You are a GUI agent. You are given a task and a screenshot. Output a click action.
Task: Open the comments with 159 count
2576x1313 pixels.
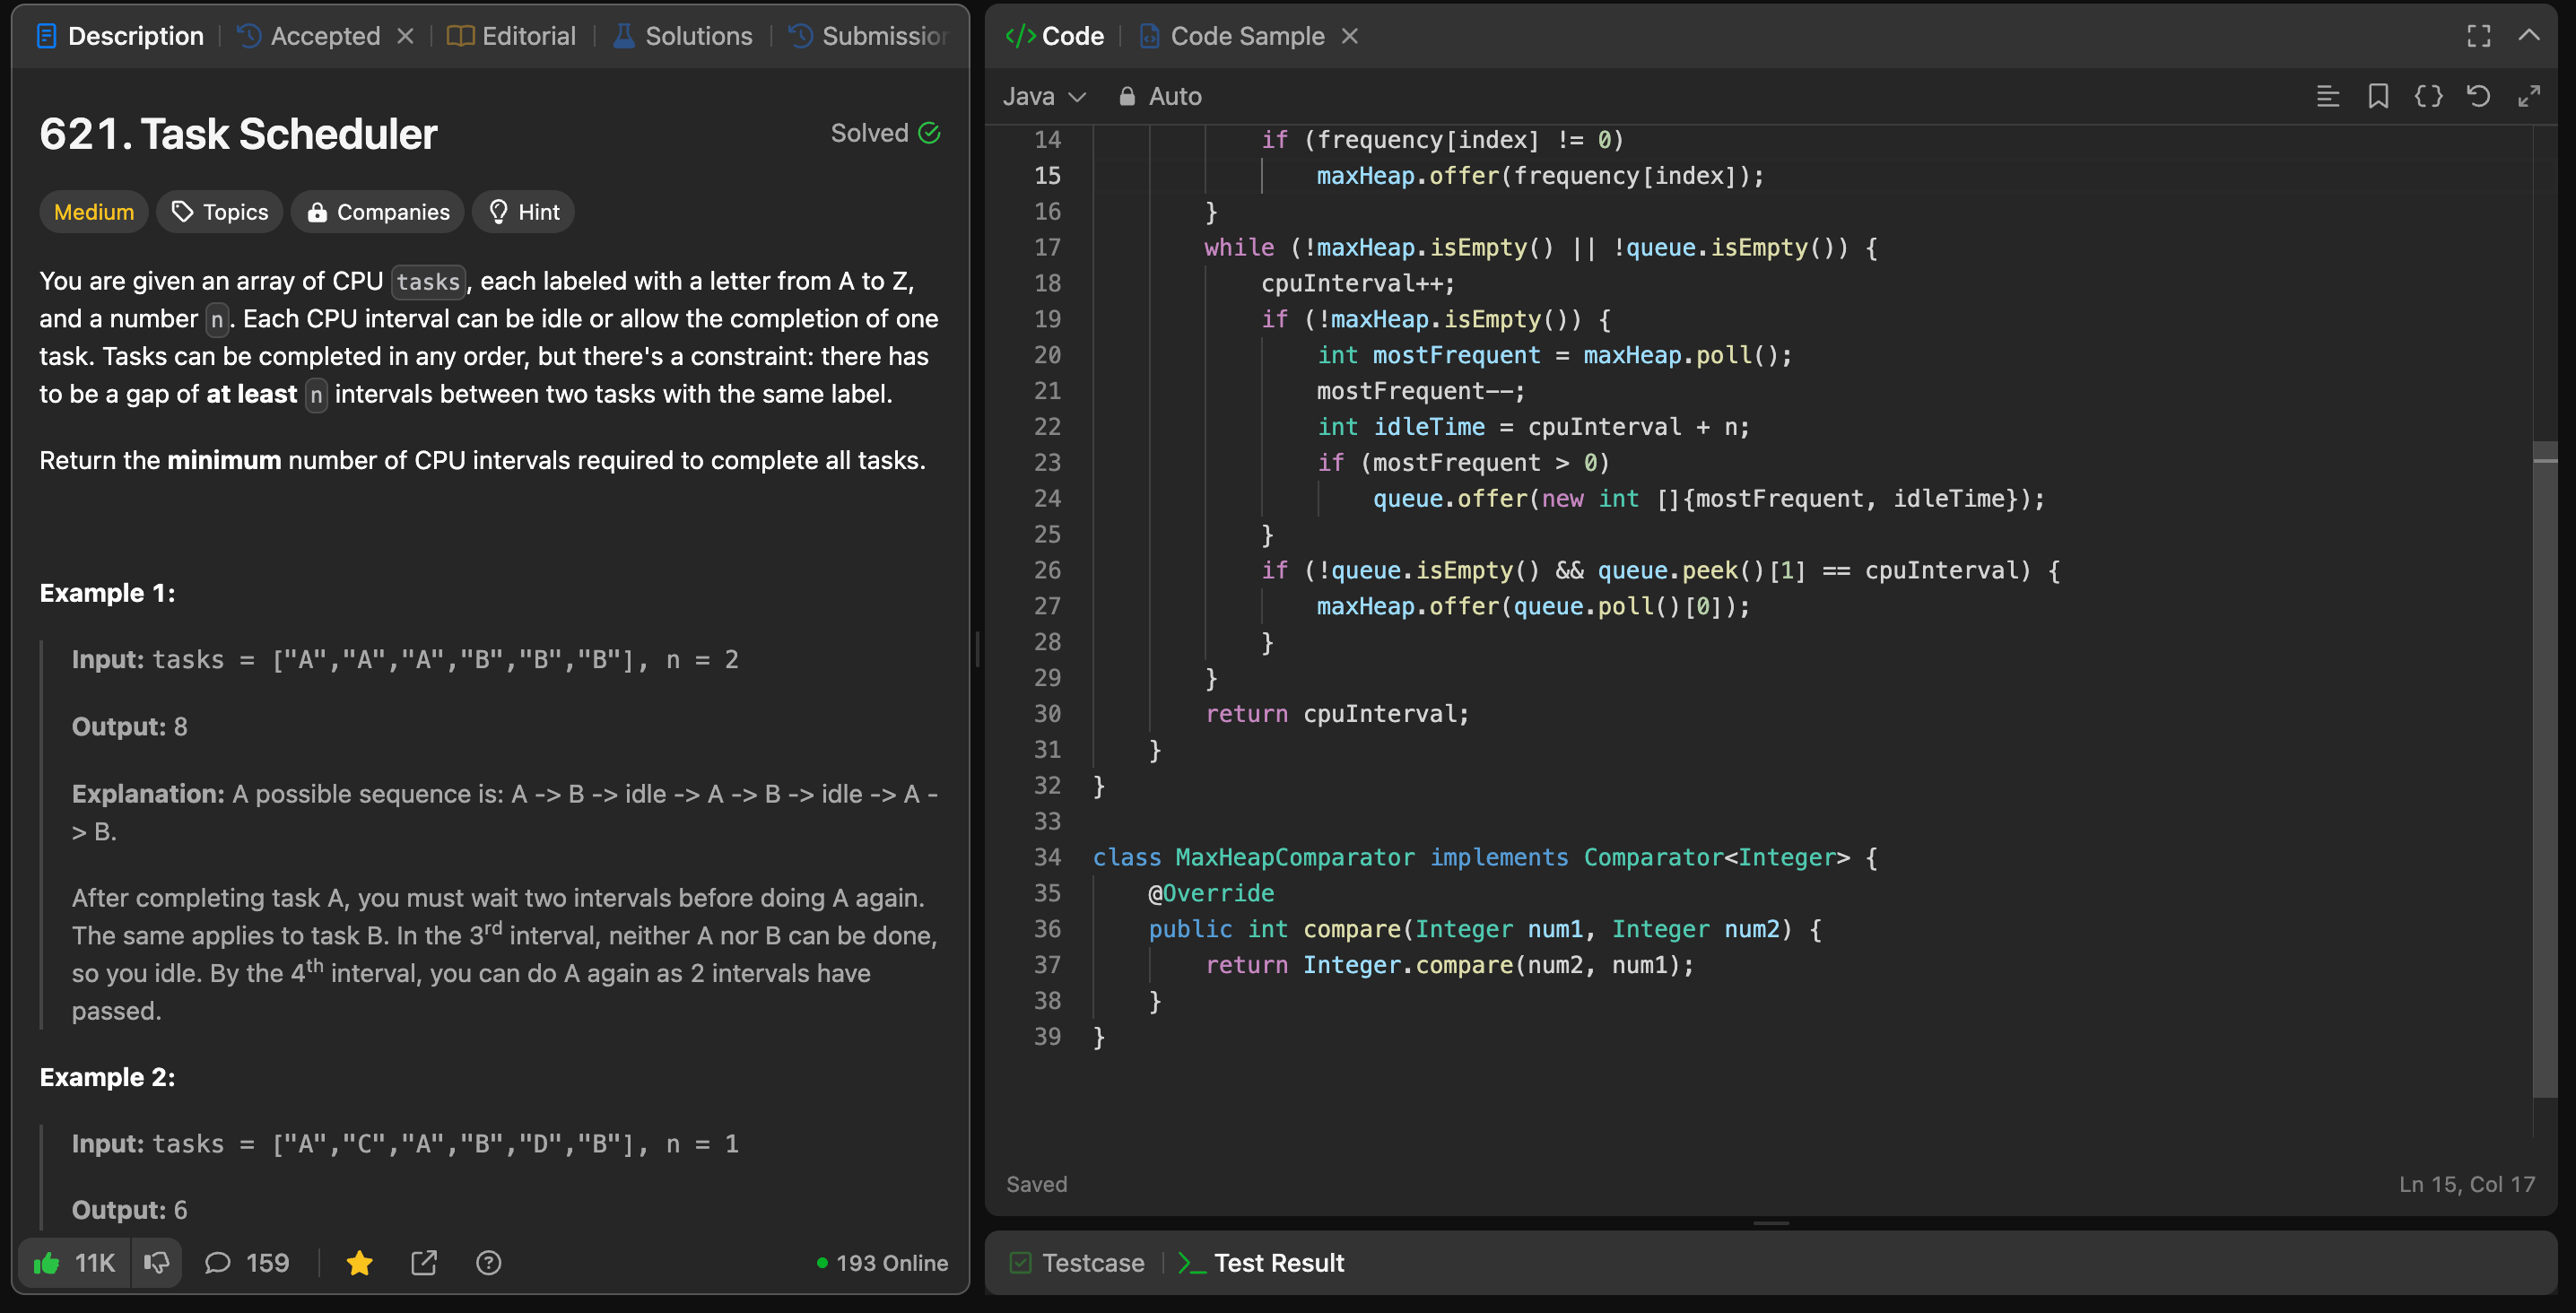247,1262
